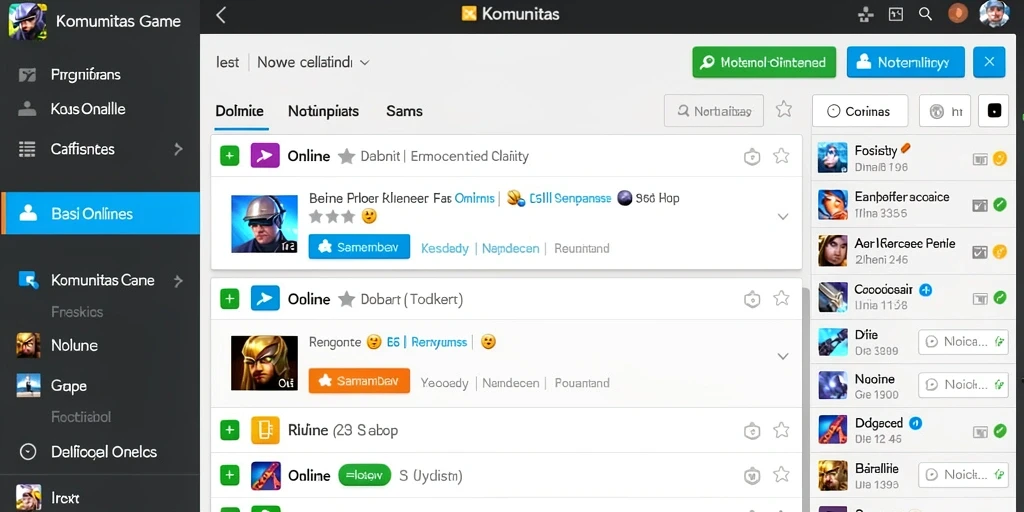The image size is (1024, 512).
Task: Toggle the star next to Norbaitxag search
Action: (x=784, y=110)
